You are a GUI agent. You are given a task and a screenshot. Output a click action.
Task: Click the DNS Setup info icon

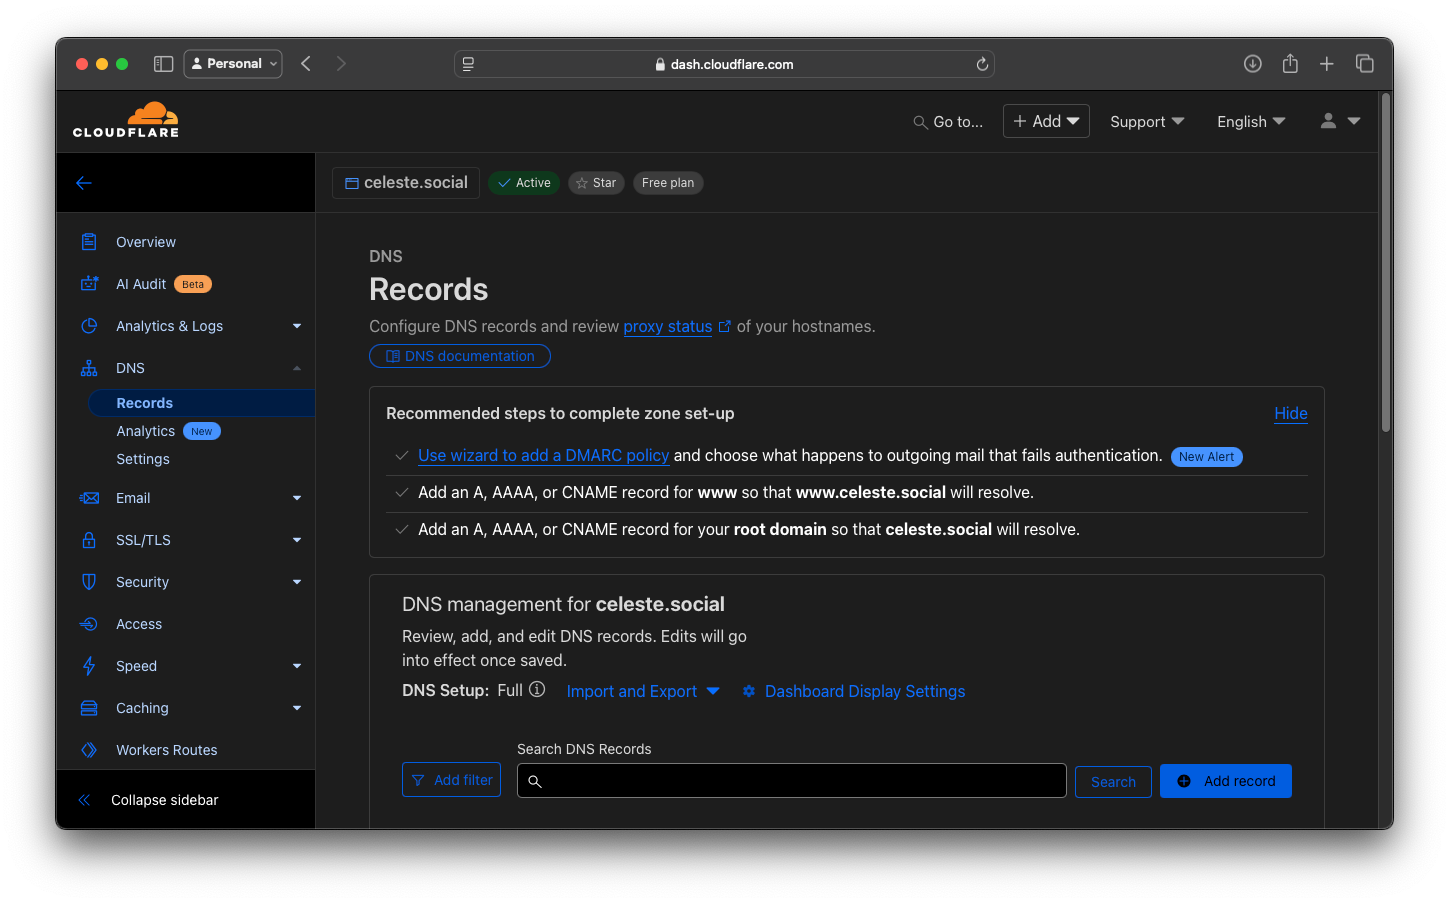[x=537, y=689]
